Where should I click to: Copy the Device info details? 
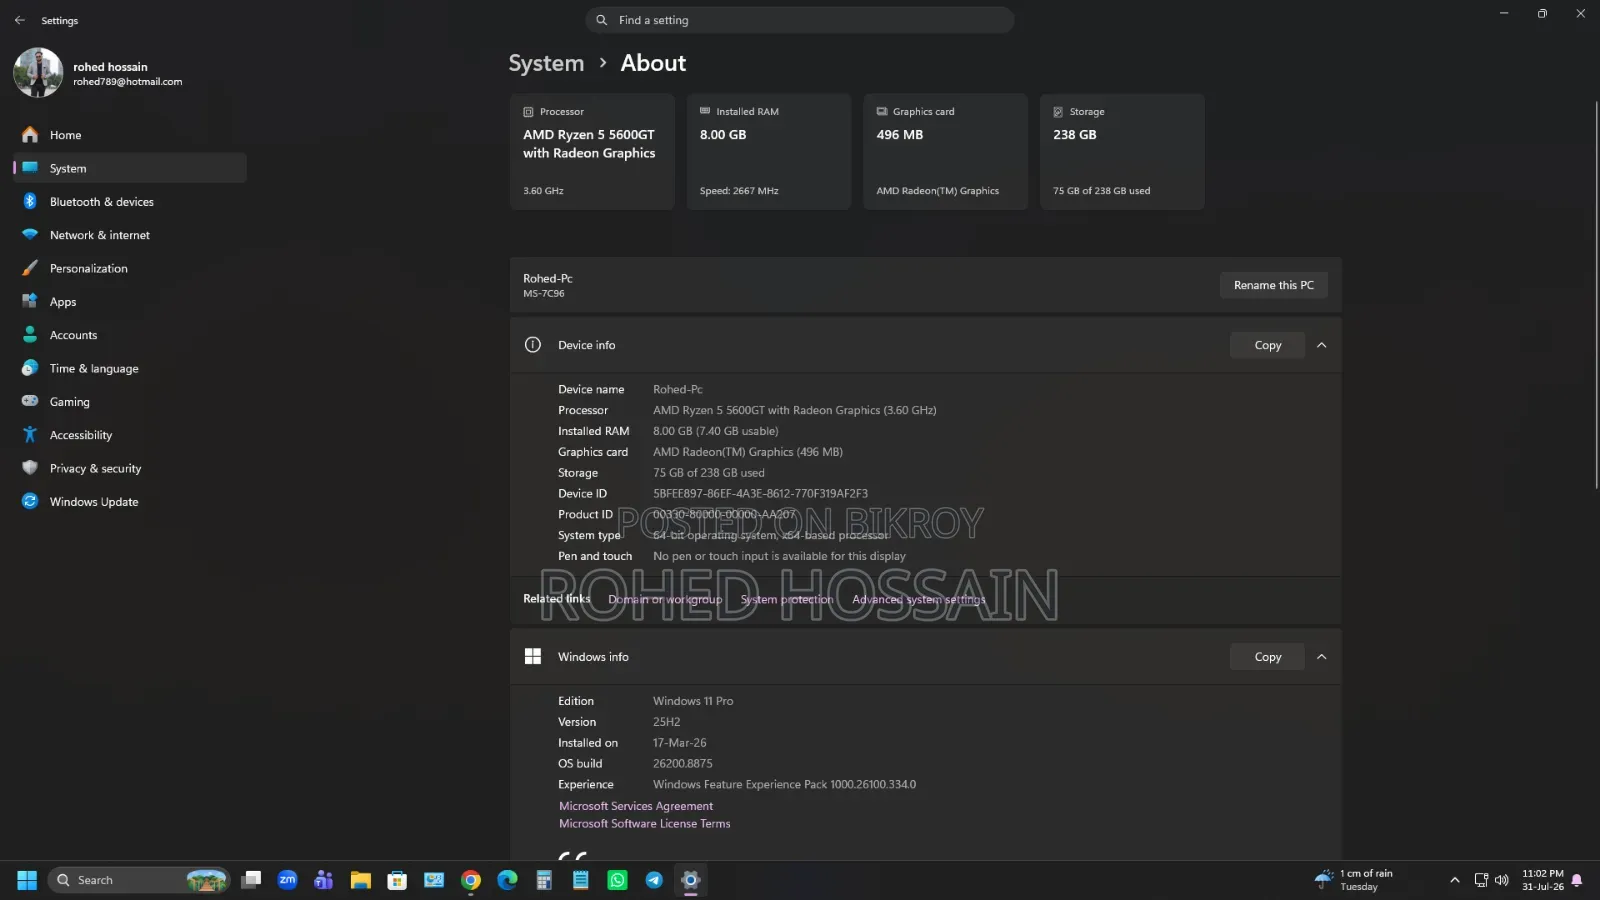click(x=1268, y=345)
